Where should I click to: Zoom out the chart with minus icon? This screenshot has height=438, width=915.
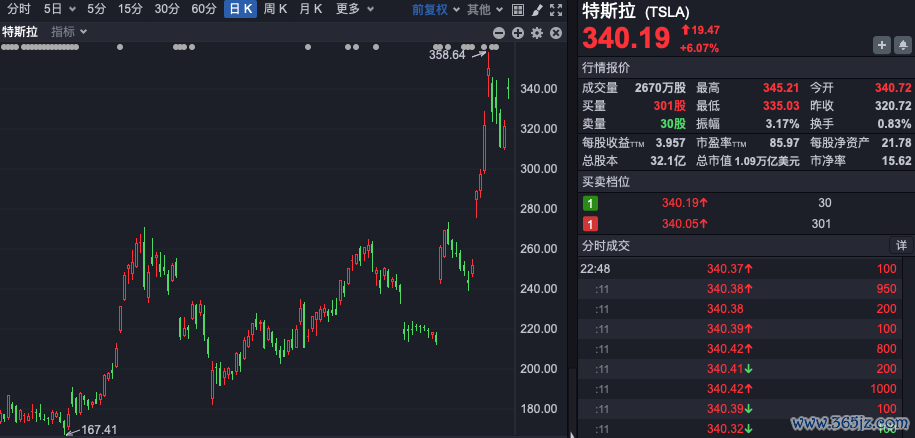pyautogui.click(x=498, y=33)
